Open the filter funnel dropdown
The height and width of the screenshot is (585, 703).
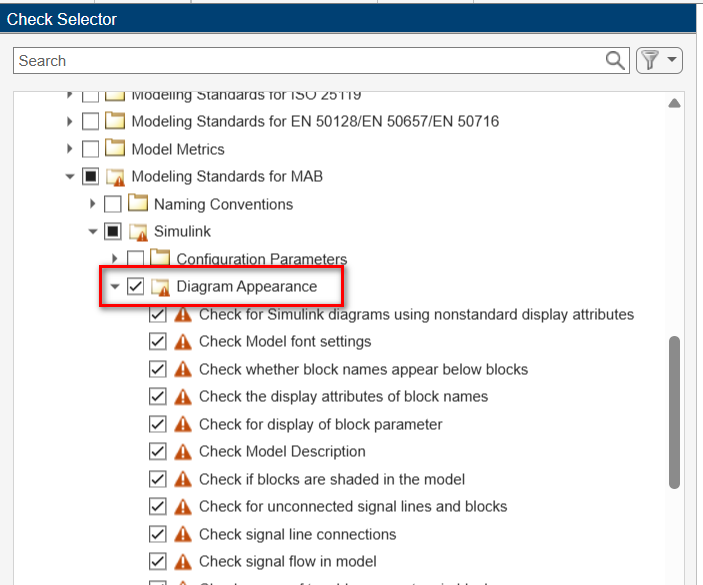[659, 60]
